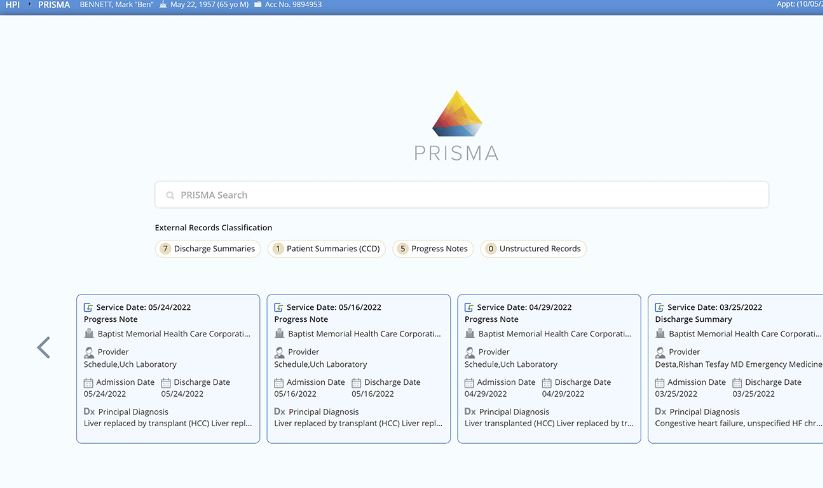Click Provider person icon on 03/25/2022 card

click(x=660, y=352)
